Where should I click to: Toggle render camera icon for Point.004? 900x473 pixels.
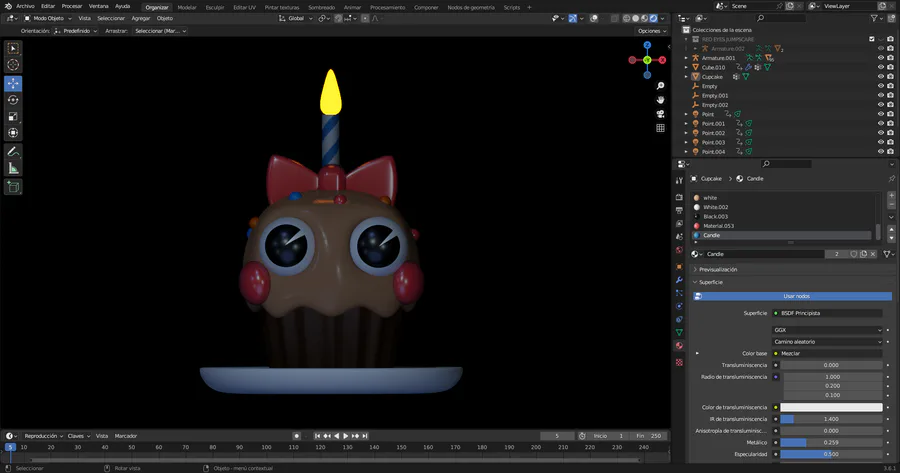(890, 152)
